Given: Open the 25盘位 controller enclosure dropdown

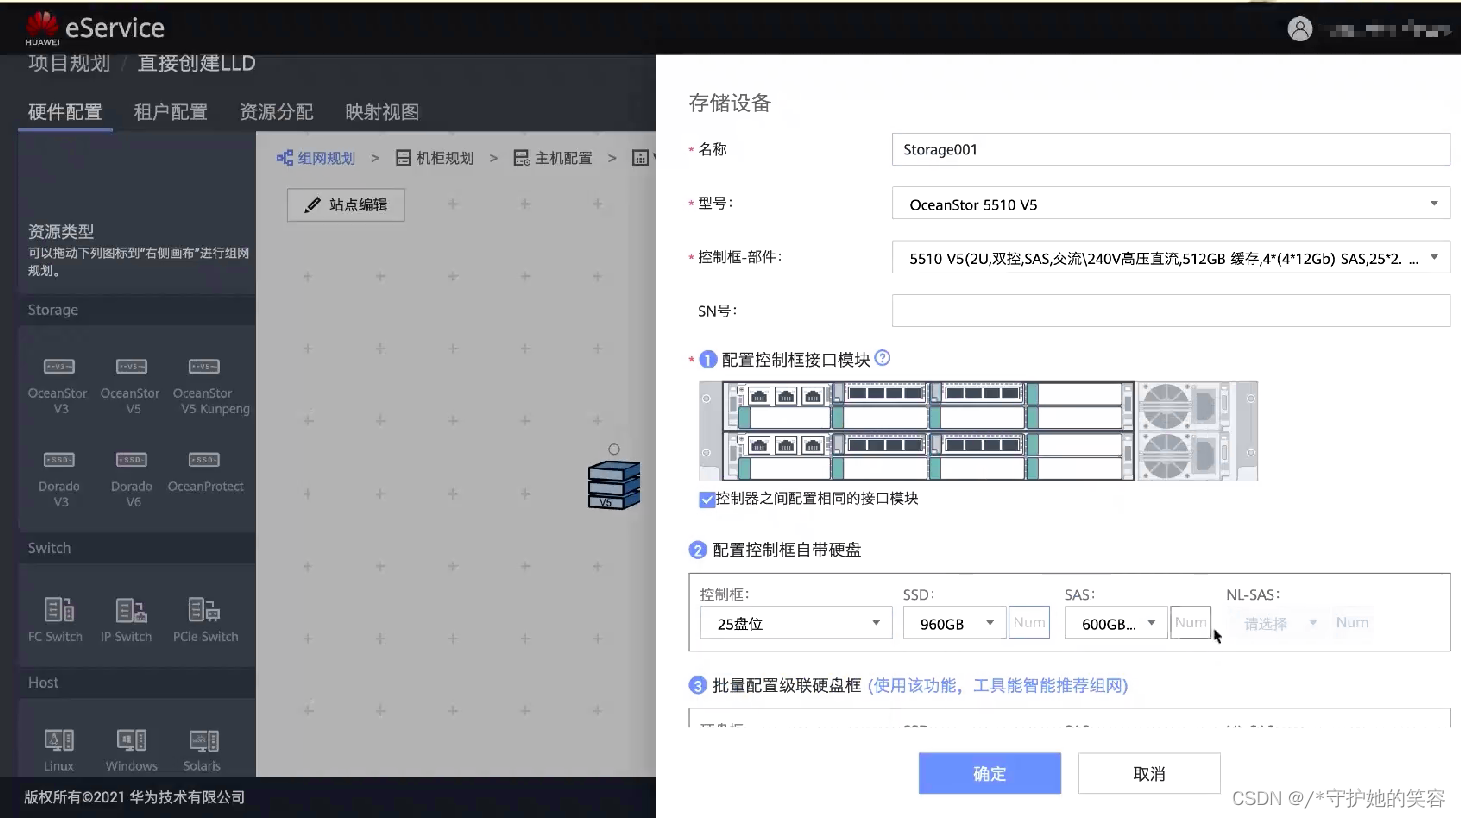Looking at the screenshot, I should pos(796,623).
